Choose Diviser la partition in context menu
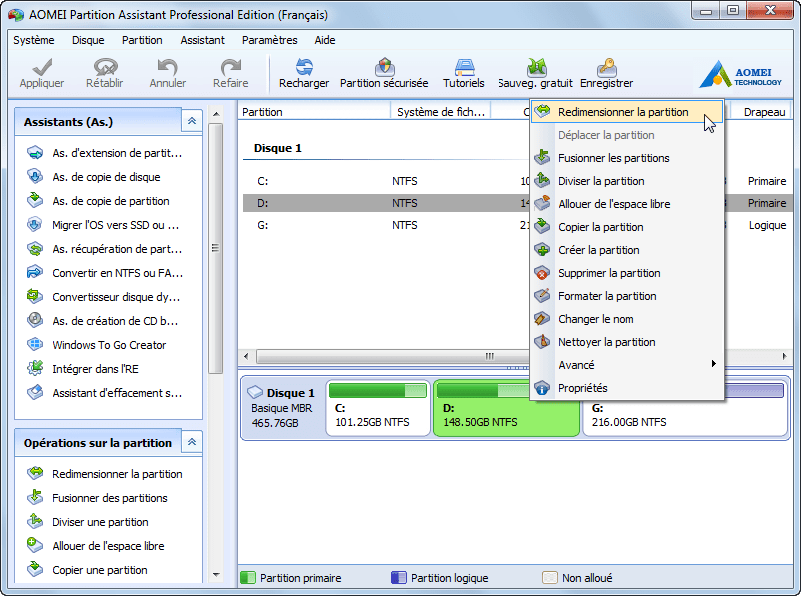Image resolution: width=801 pixels, height=596 pixels. click(627, 181)
